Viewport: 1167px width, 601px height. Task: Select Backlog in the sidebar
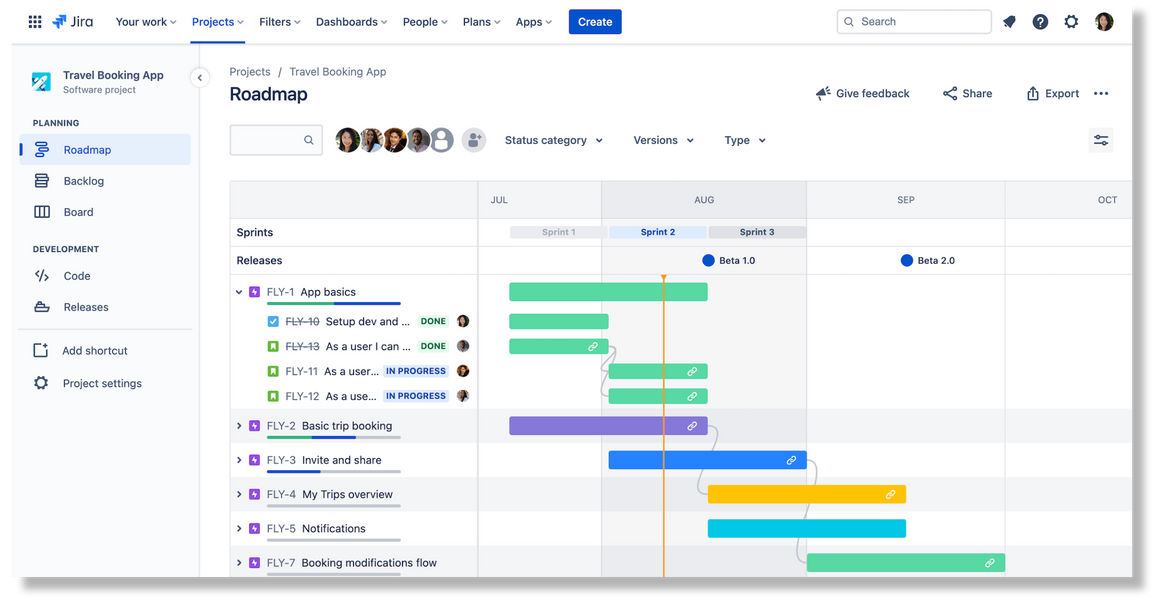tap(83, 181)
